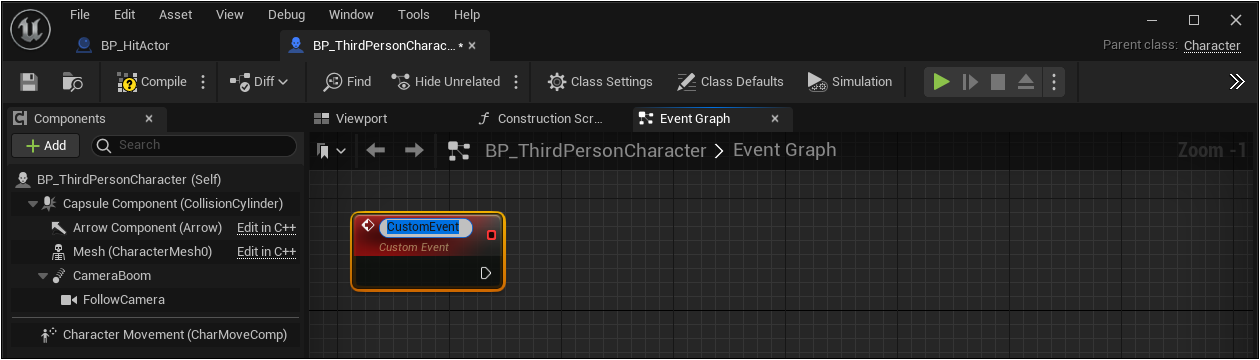Open the Tools menu

414,15
